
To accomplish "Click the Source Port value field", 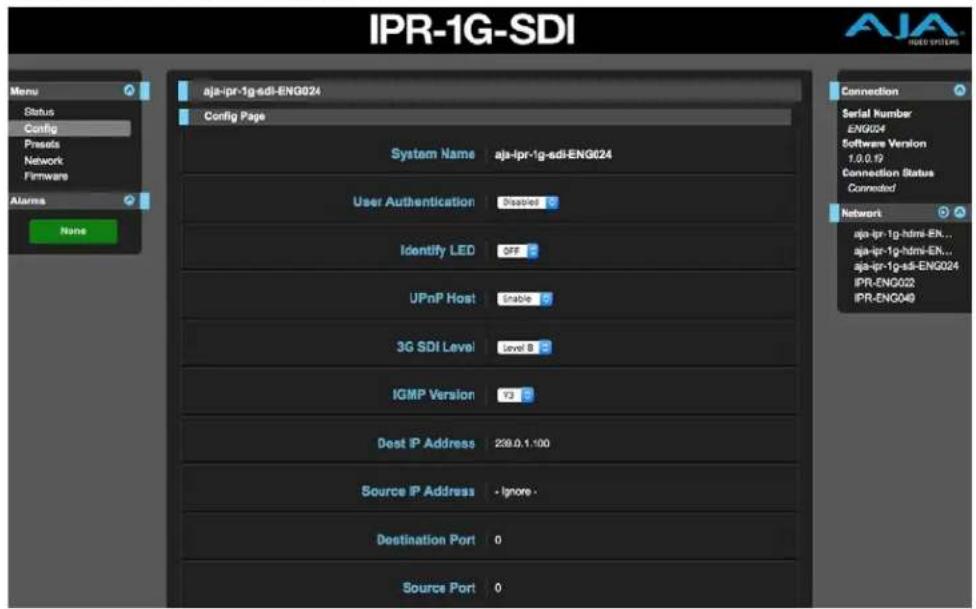I will pos(498,588).
